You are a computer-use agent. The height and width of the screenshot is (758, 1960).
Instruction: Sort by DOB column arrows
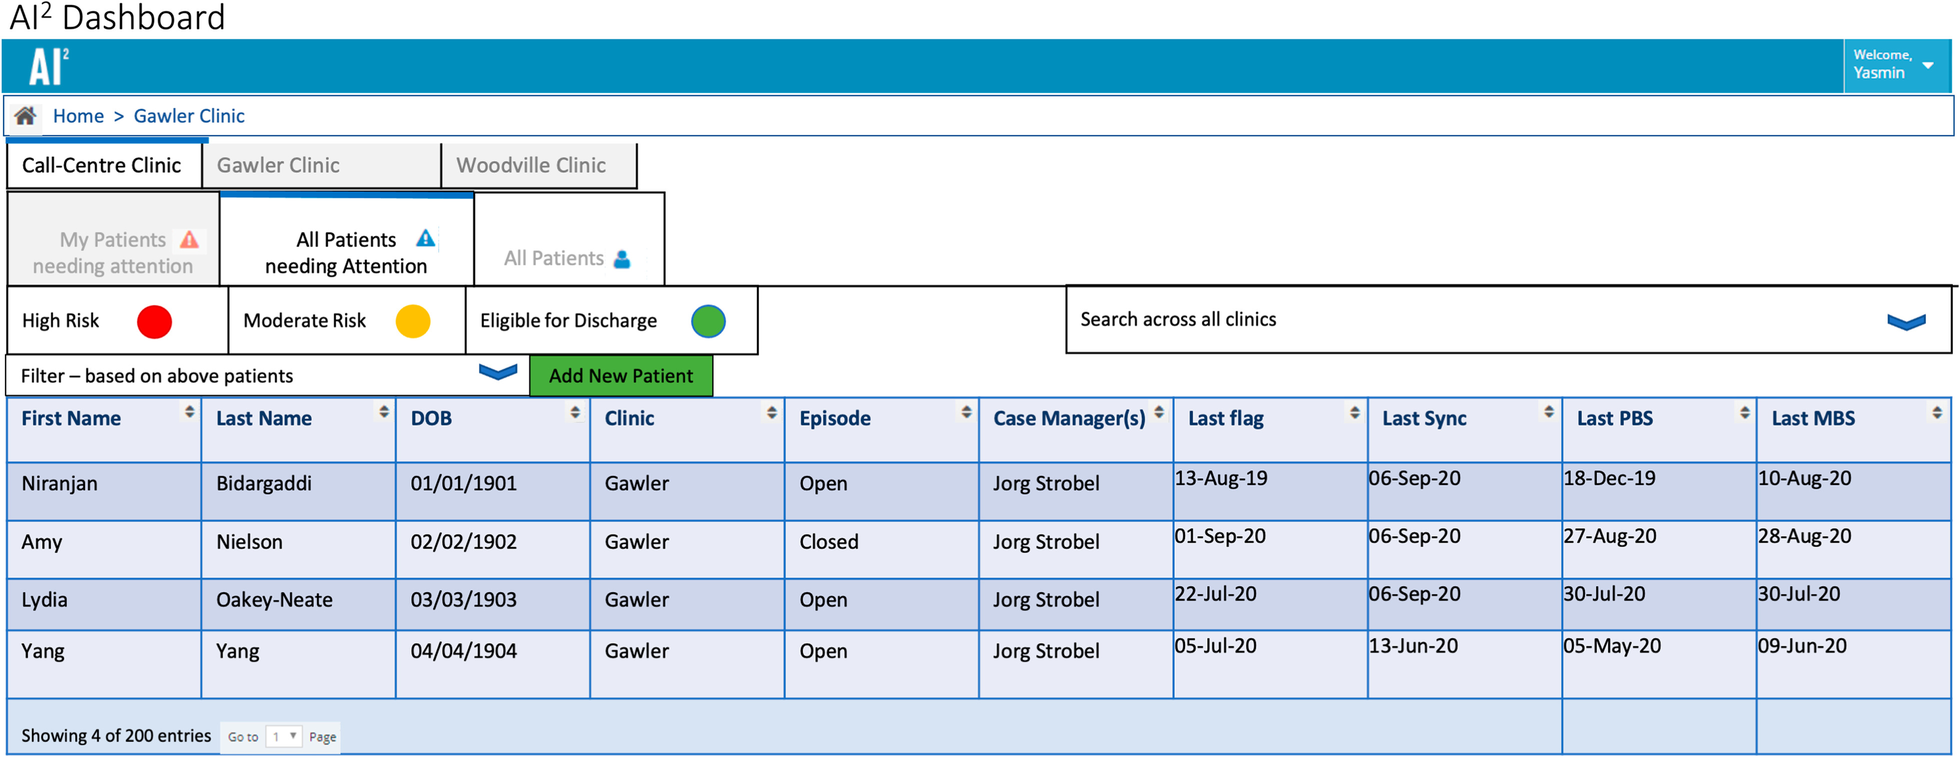575,412
